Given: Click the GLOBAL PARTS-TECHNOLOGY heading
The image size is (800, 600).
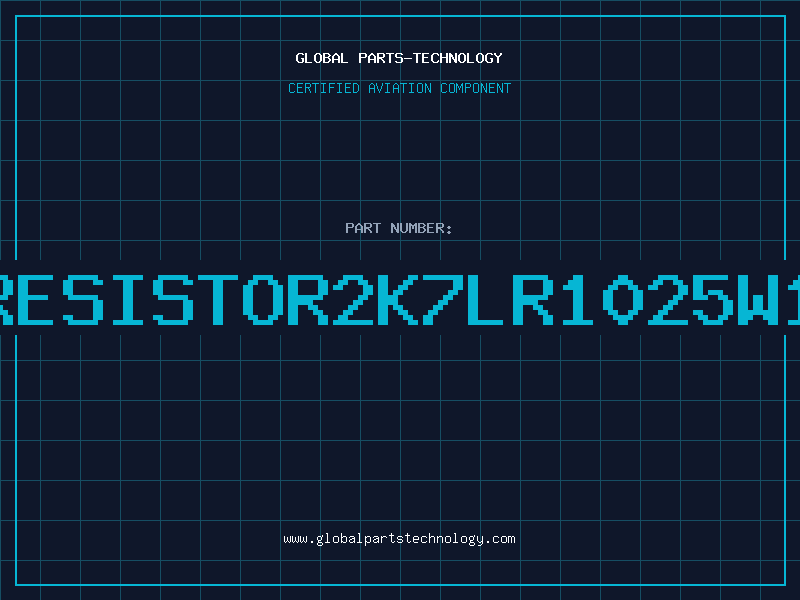Looking at the screenshot, I should 399,58.
